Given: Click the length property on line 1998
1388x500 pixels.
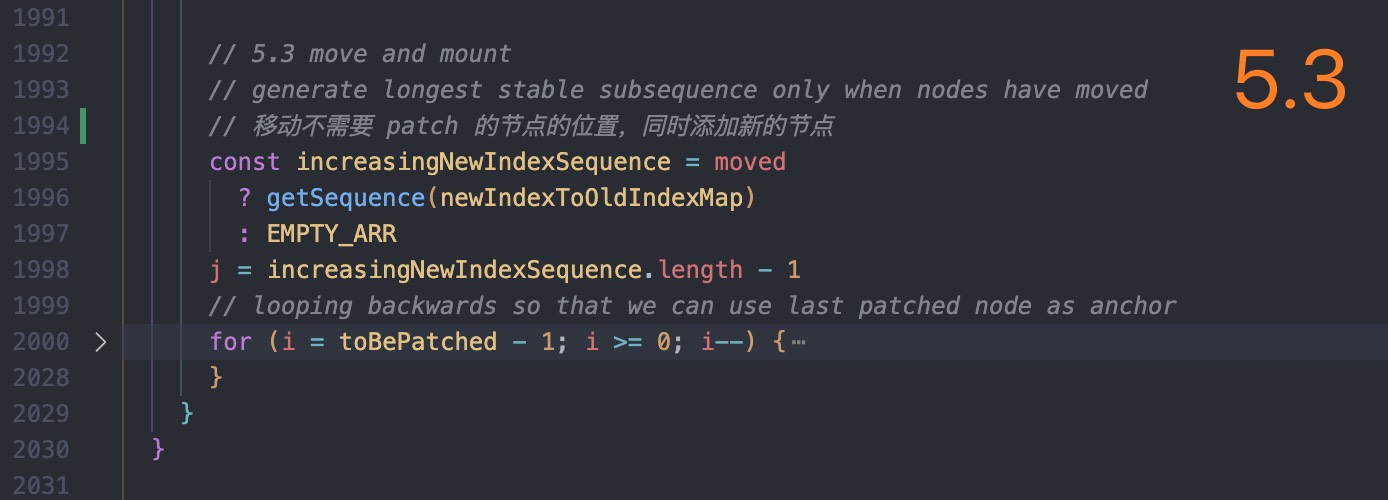Looking at the screenshot, I should coord(700,270).
